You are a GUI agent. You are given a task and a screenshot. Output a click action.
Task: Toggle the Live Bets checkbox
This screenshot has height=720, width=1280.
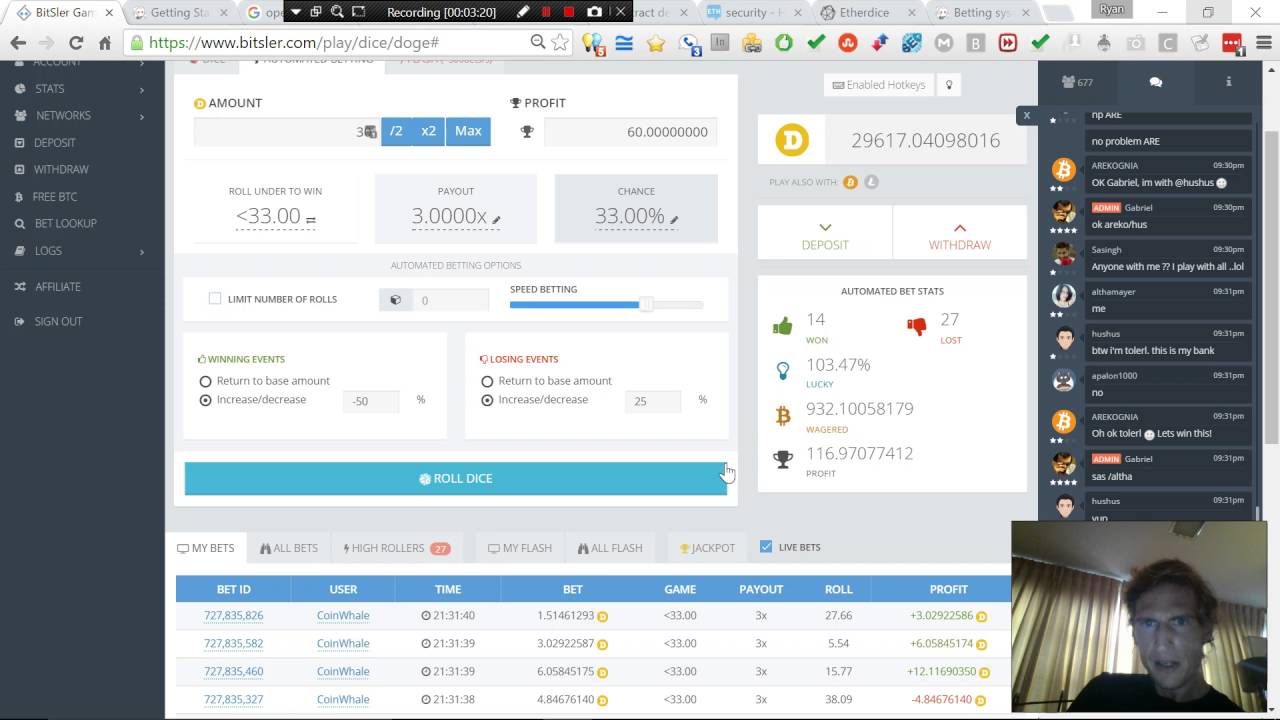[766, 547]
